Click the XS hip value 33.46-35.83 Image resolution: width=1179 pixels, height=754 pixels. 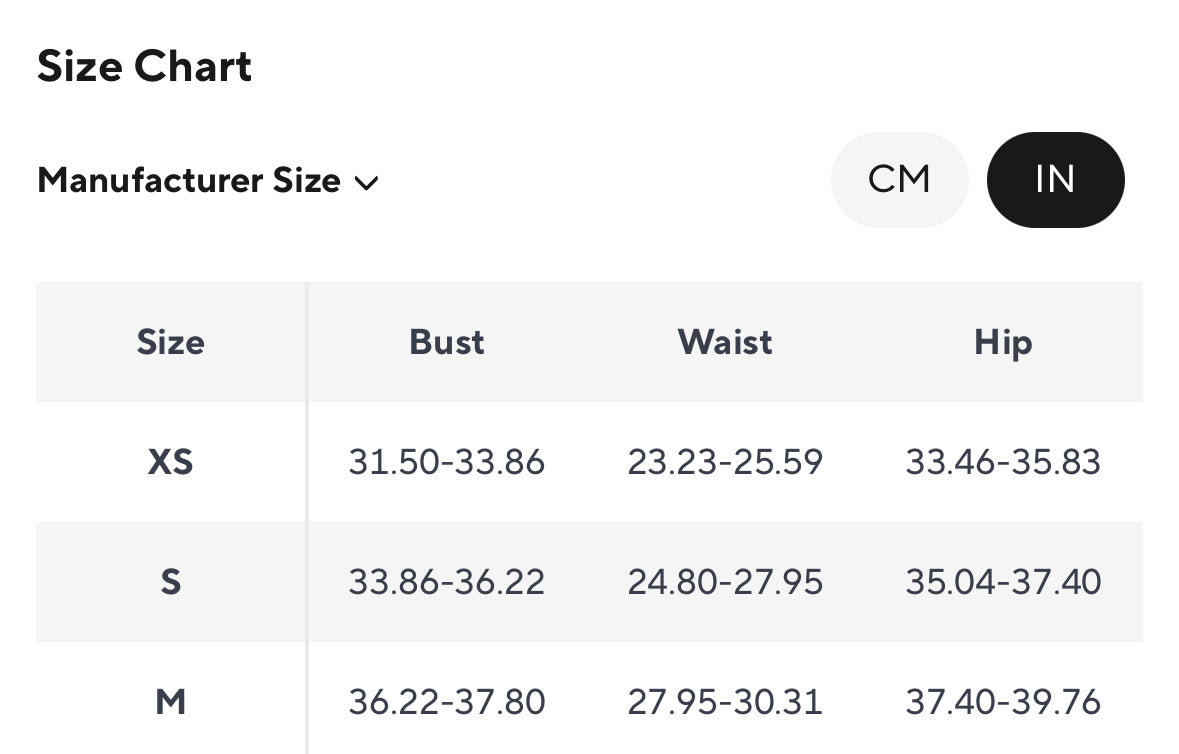tap(1003, 462)
